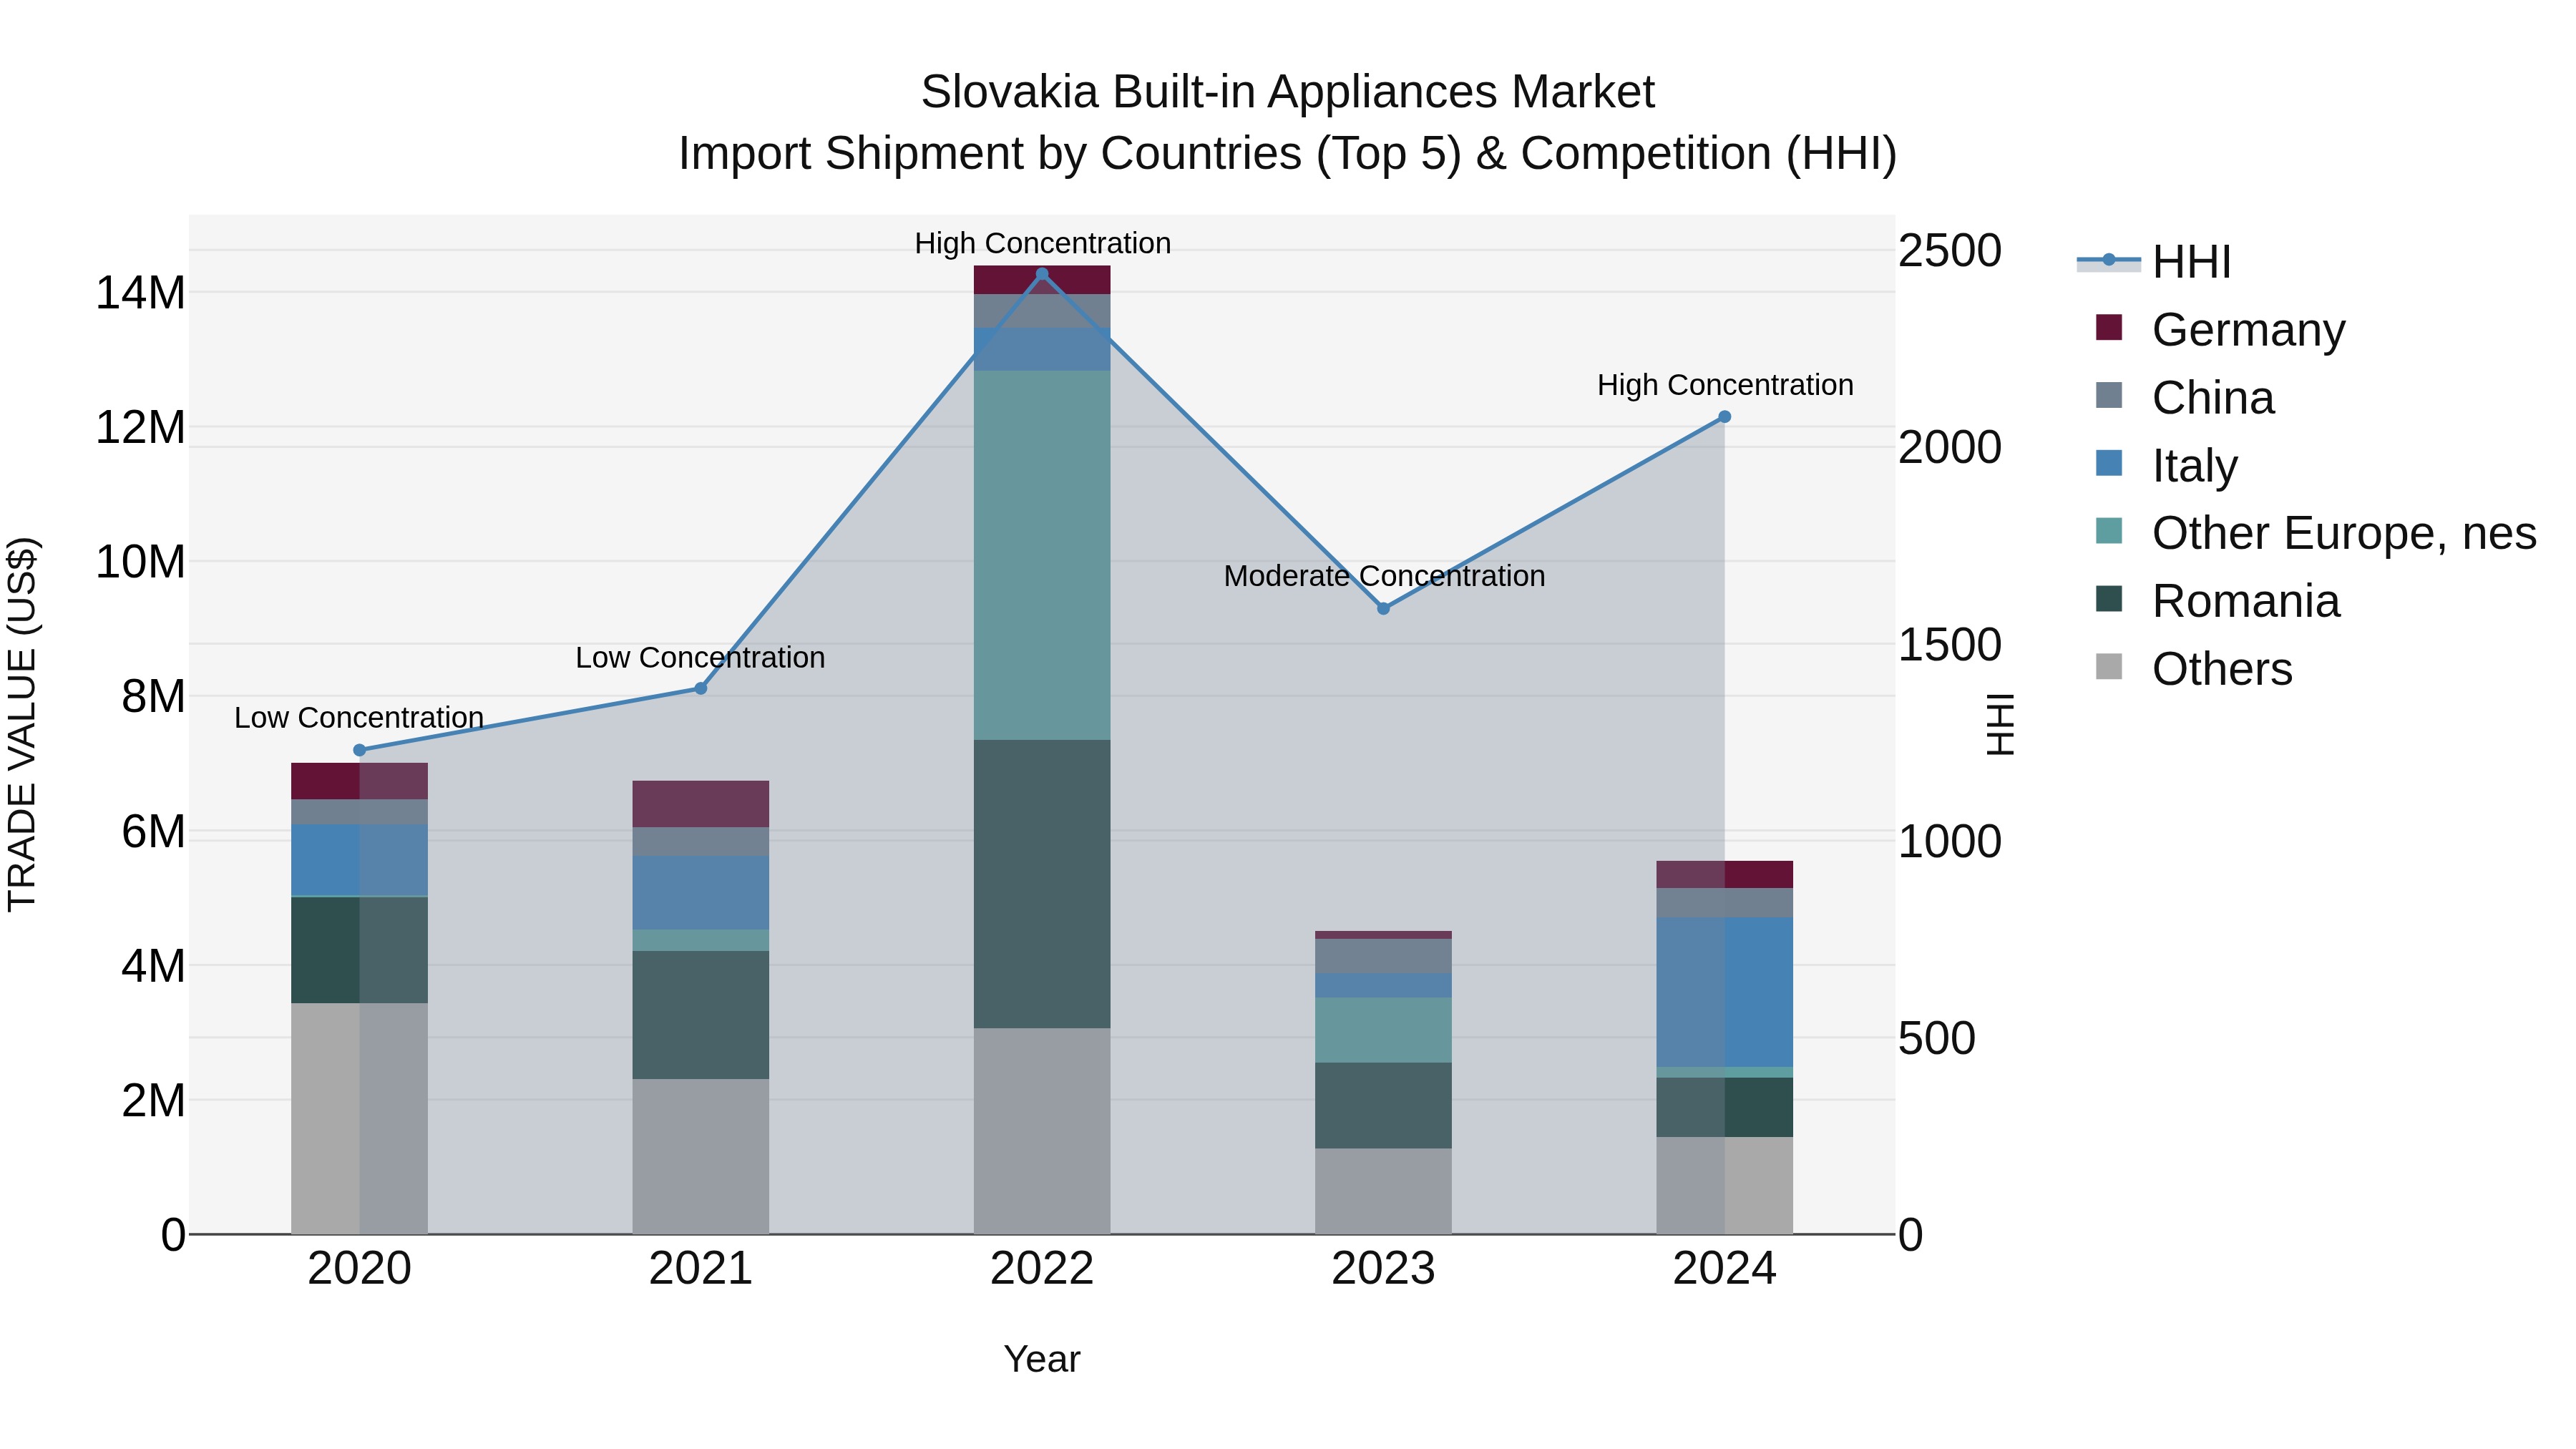This screenshot has width=2576, height=1449.
Task: Click the Other Europe teal legend swatch
Action: coord(2109,531)
